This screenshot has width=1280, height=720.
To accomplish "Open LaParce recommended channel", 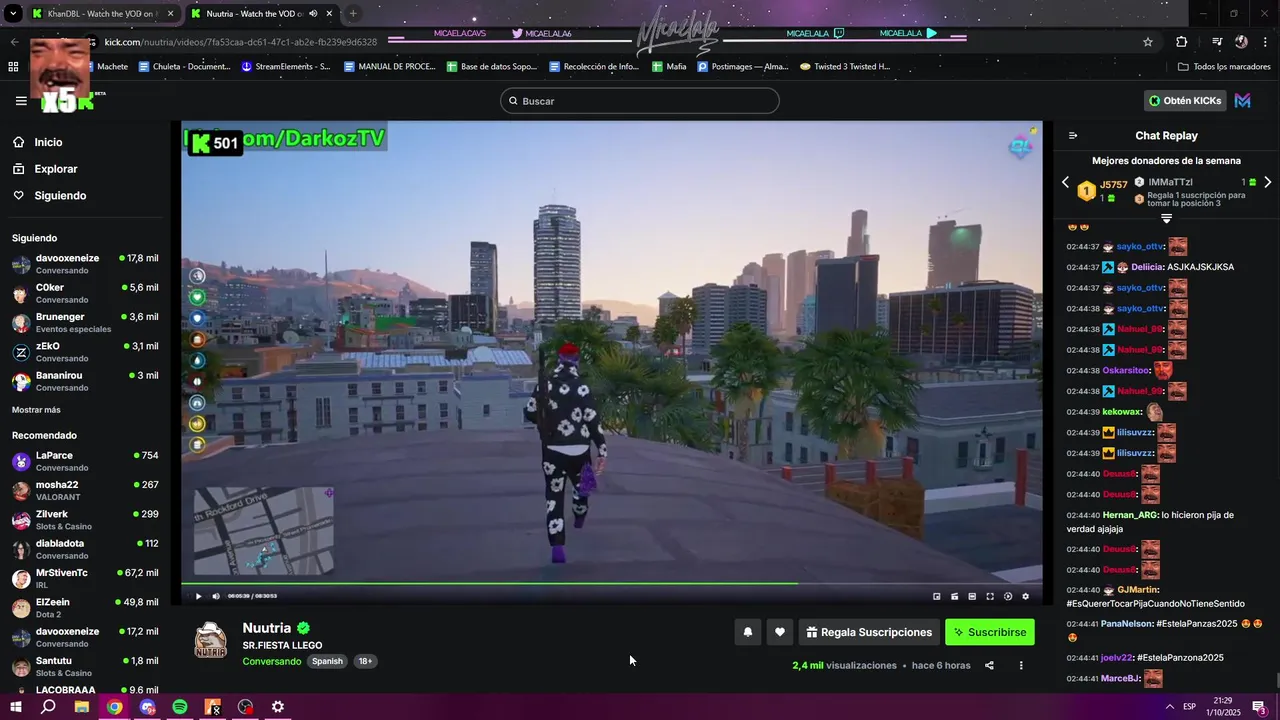I will [x=85, y=461].
